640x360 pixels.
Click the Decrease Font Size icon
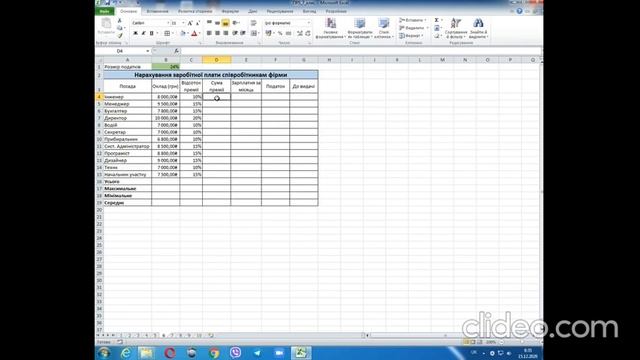pos(198,23)
